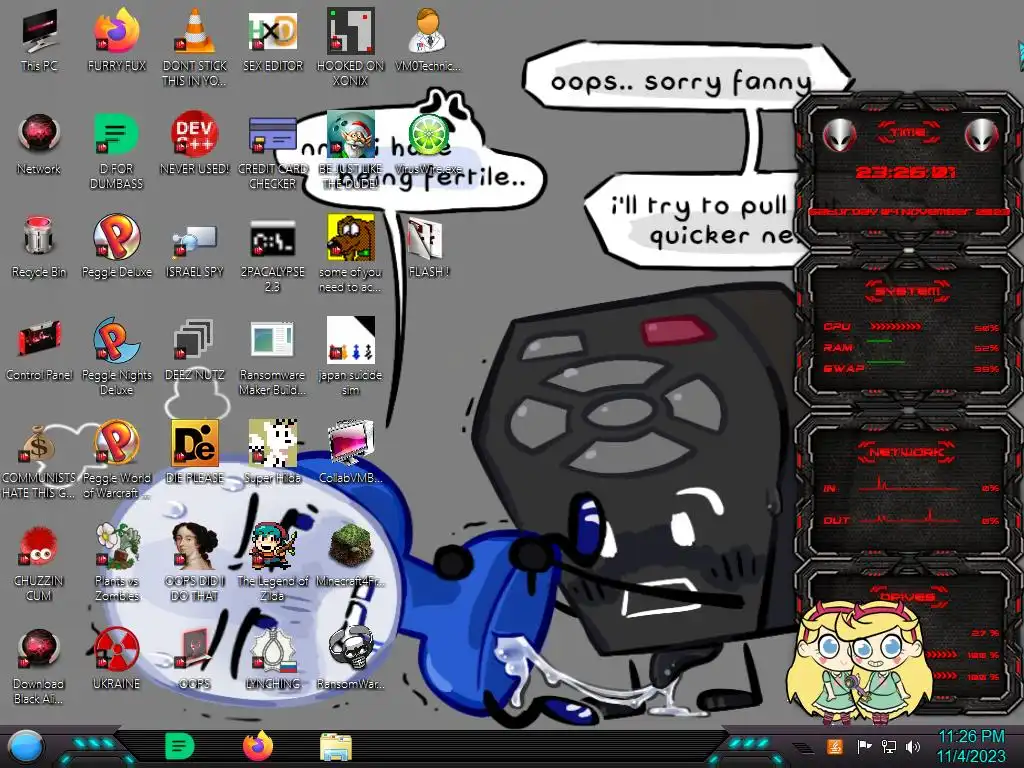1024x768 pixels.
Task: Select the Network desktop icon
Action: click(39, 144)
